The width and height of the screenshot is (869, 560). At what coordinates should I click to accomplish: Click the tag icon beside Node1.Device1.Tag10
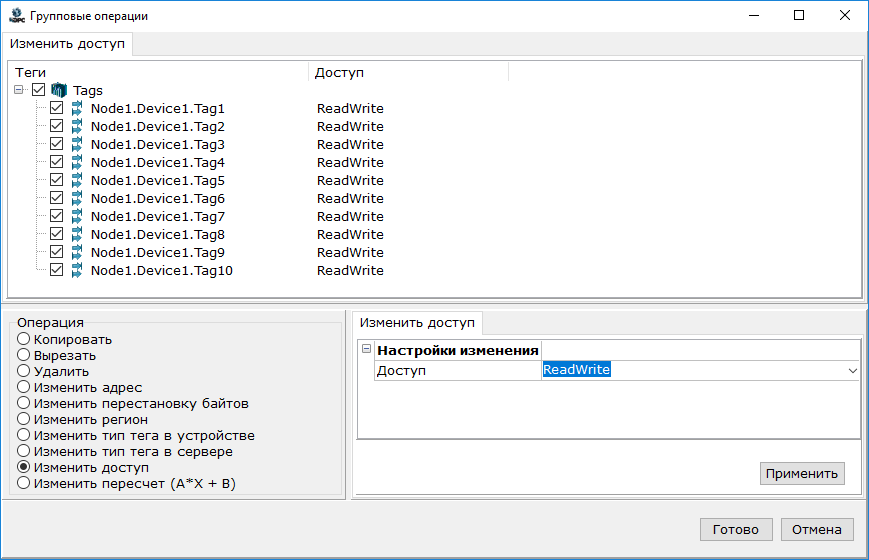tap(77, 270)
